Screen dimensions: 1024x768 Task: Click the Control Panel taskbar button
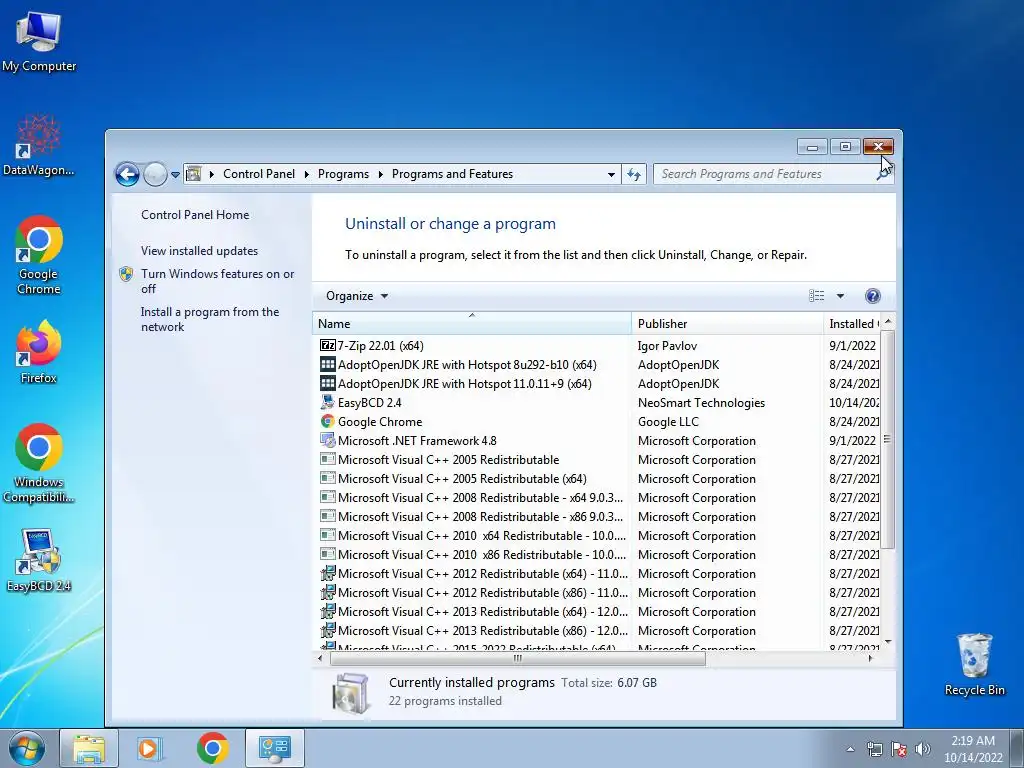pos(274,748)
